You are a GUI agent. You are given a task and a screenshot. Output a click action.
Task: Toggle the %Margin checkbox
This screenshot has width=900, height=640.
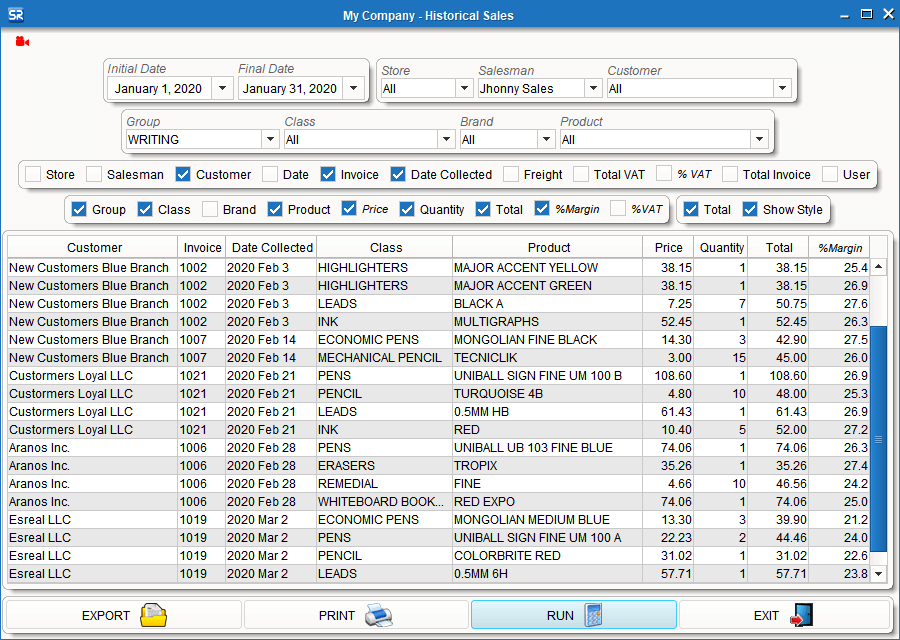(x=542, y=209)
